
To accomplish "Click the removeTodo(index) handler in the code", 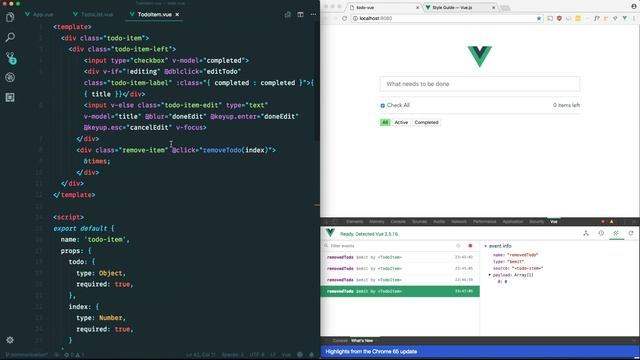I will (x=236, y=150).
